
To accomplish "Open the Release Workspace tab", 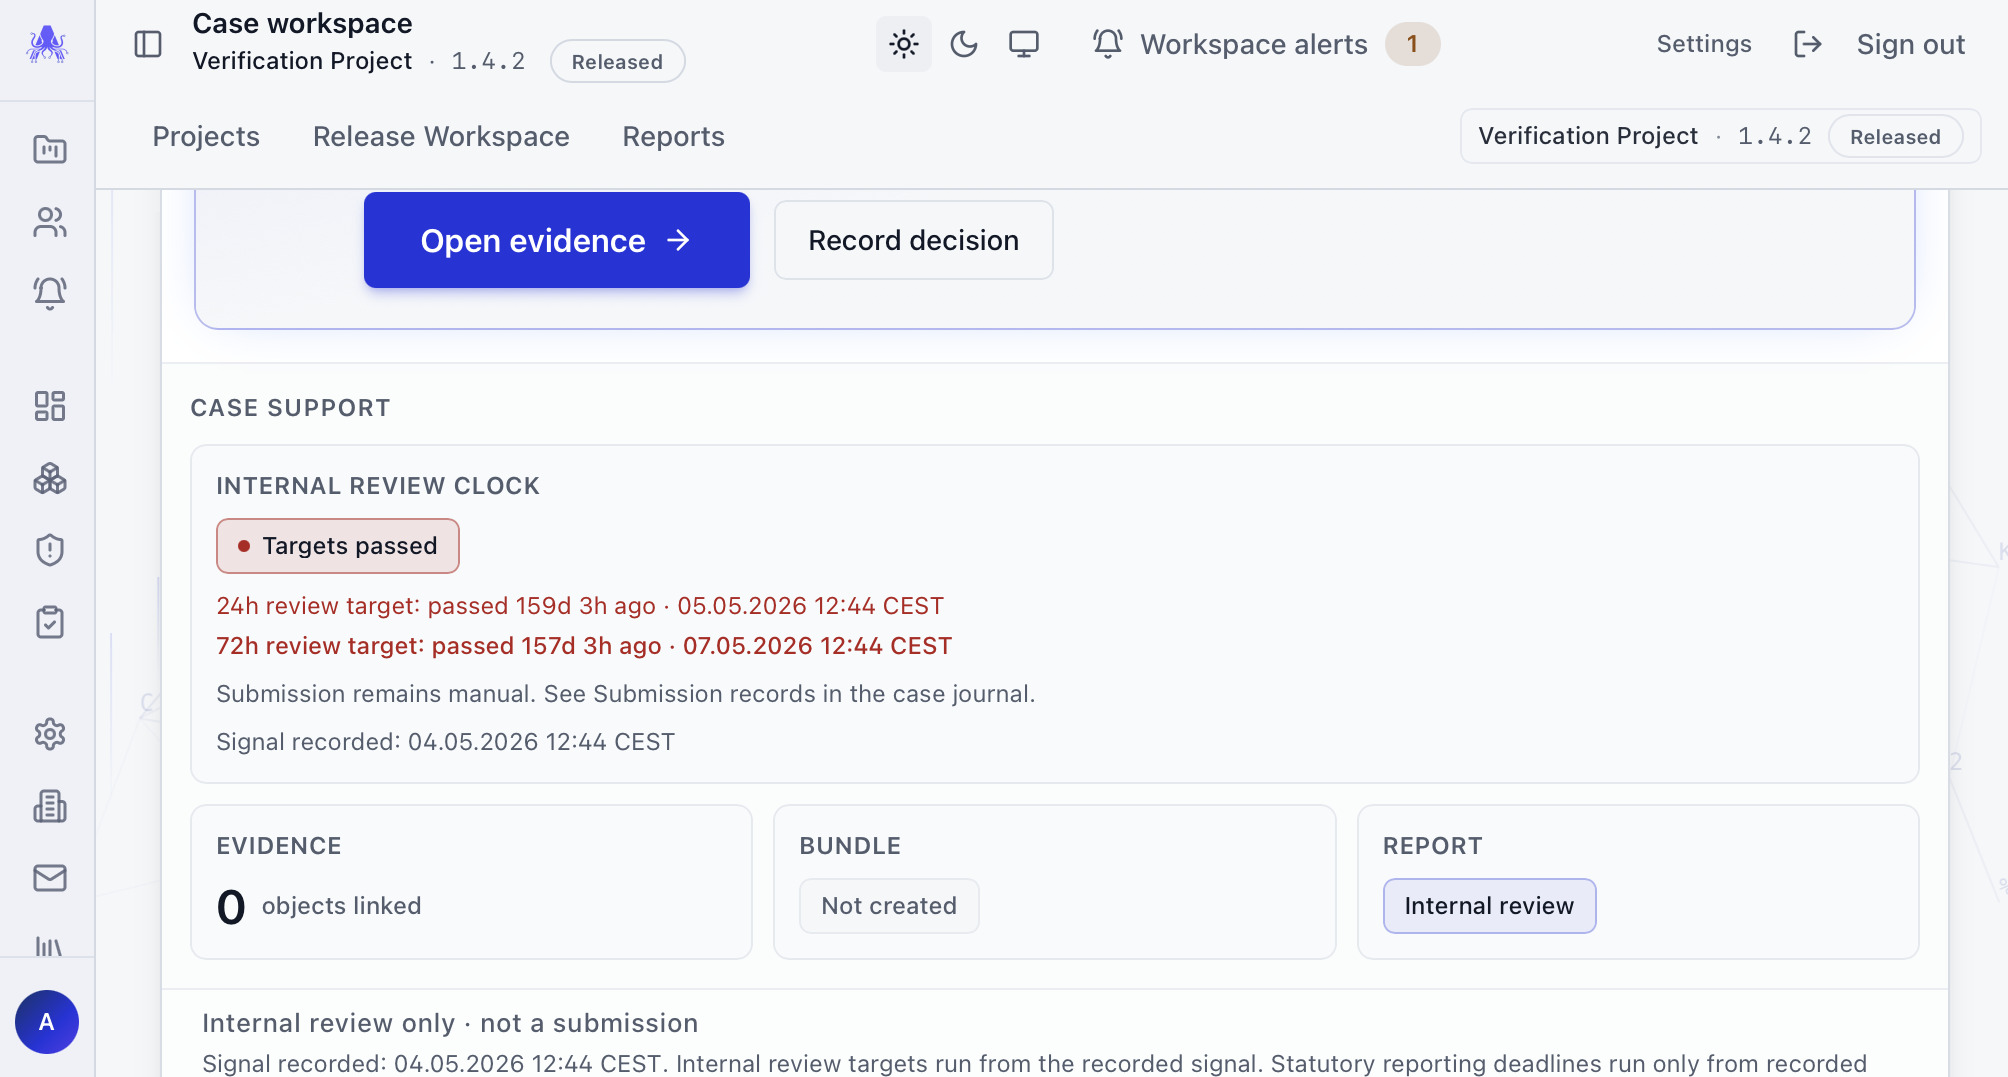I will click(441, 136).
